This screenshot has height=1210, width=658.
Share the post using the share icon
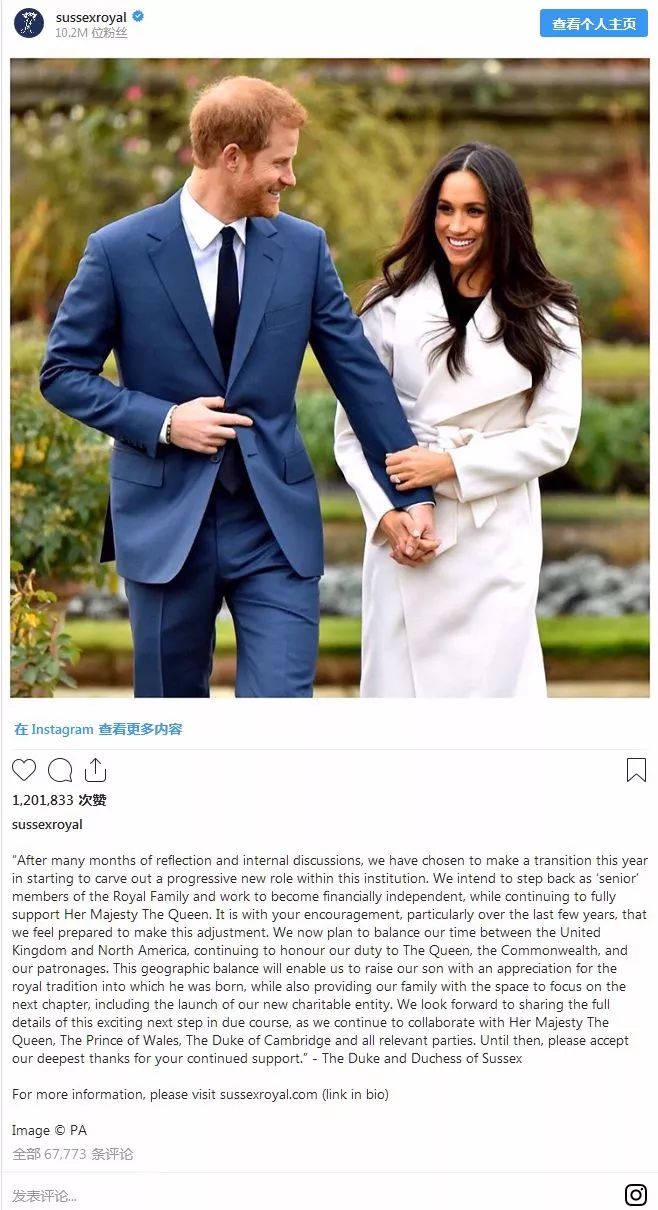95,769
